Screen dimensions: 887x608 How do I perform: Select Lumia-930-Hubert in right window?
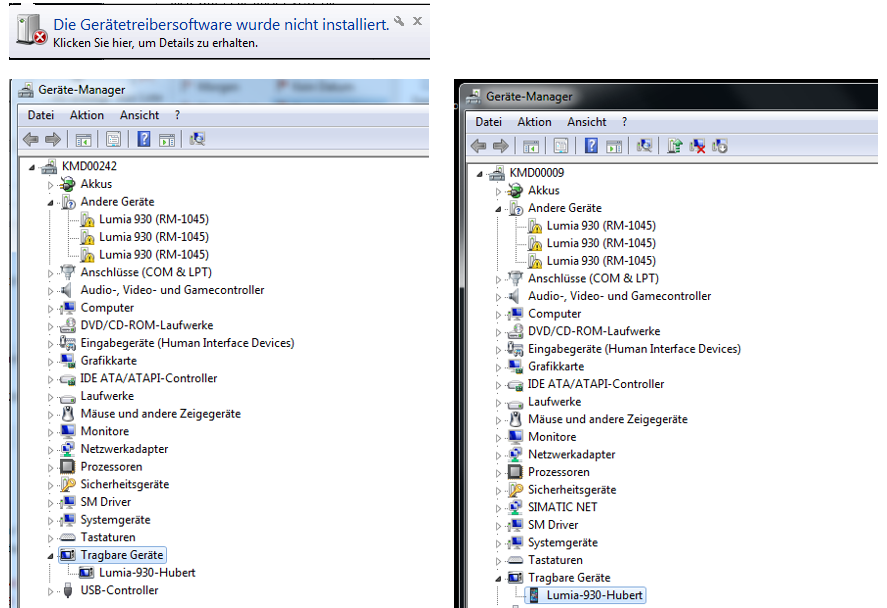pos(595,595)
